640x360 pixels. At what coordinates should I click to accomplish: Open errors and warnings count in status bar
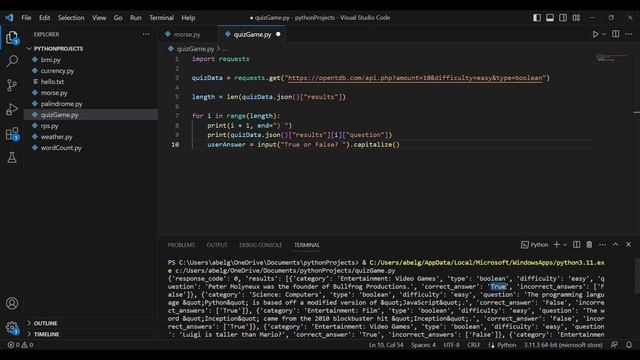pos(20,345)
